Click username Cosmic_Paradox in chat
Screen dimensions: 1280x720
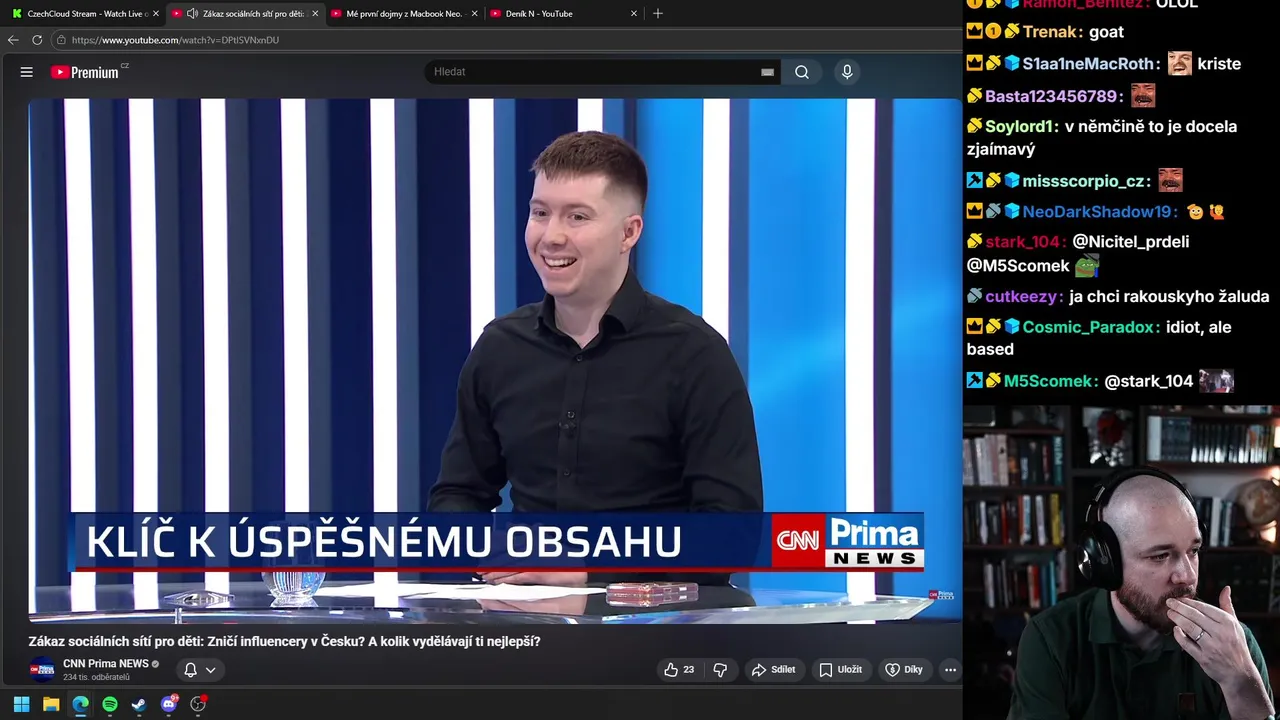(x=1091, y=327)
